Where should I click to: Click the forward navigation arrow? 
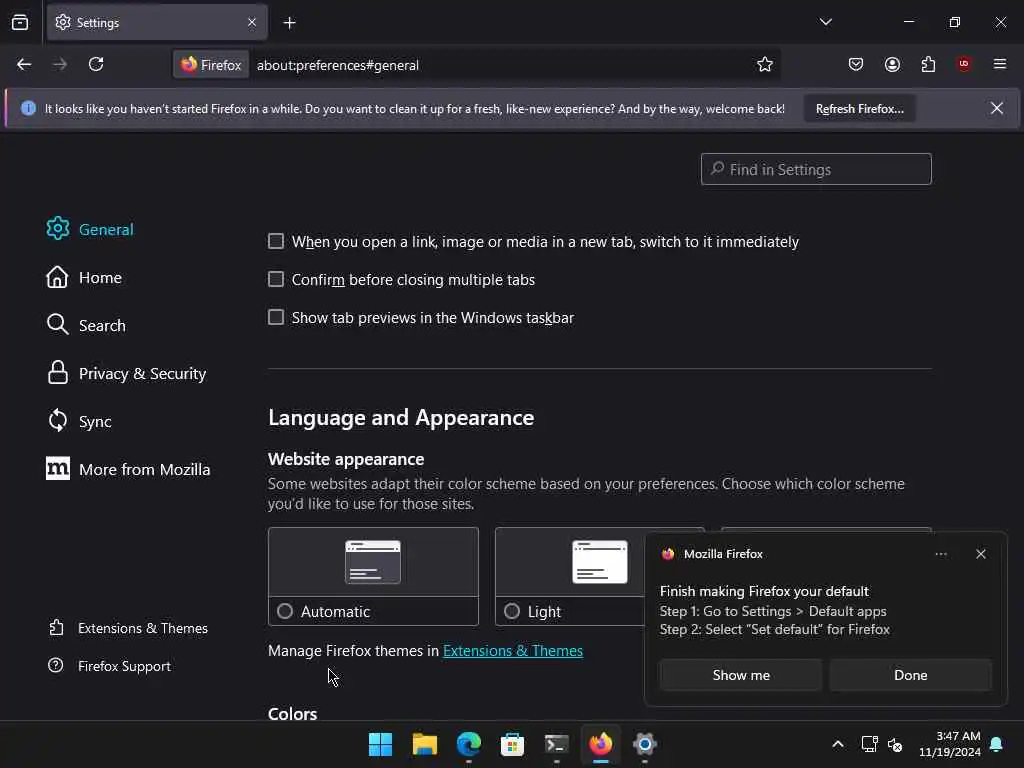point(60,64)
